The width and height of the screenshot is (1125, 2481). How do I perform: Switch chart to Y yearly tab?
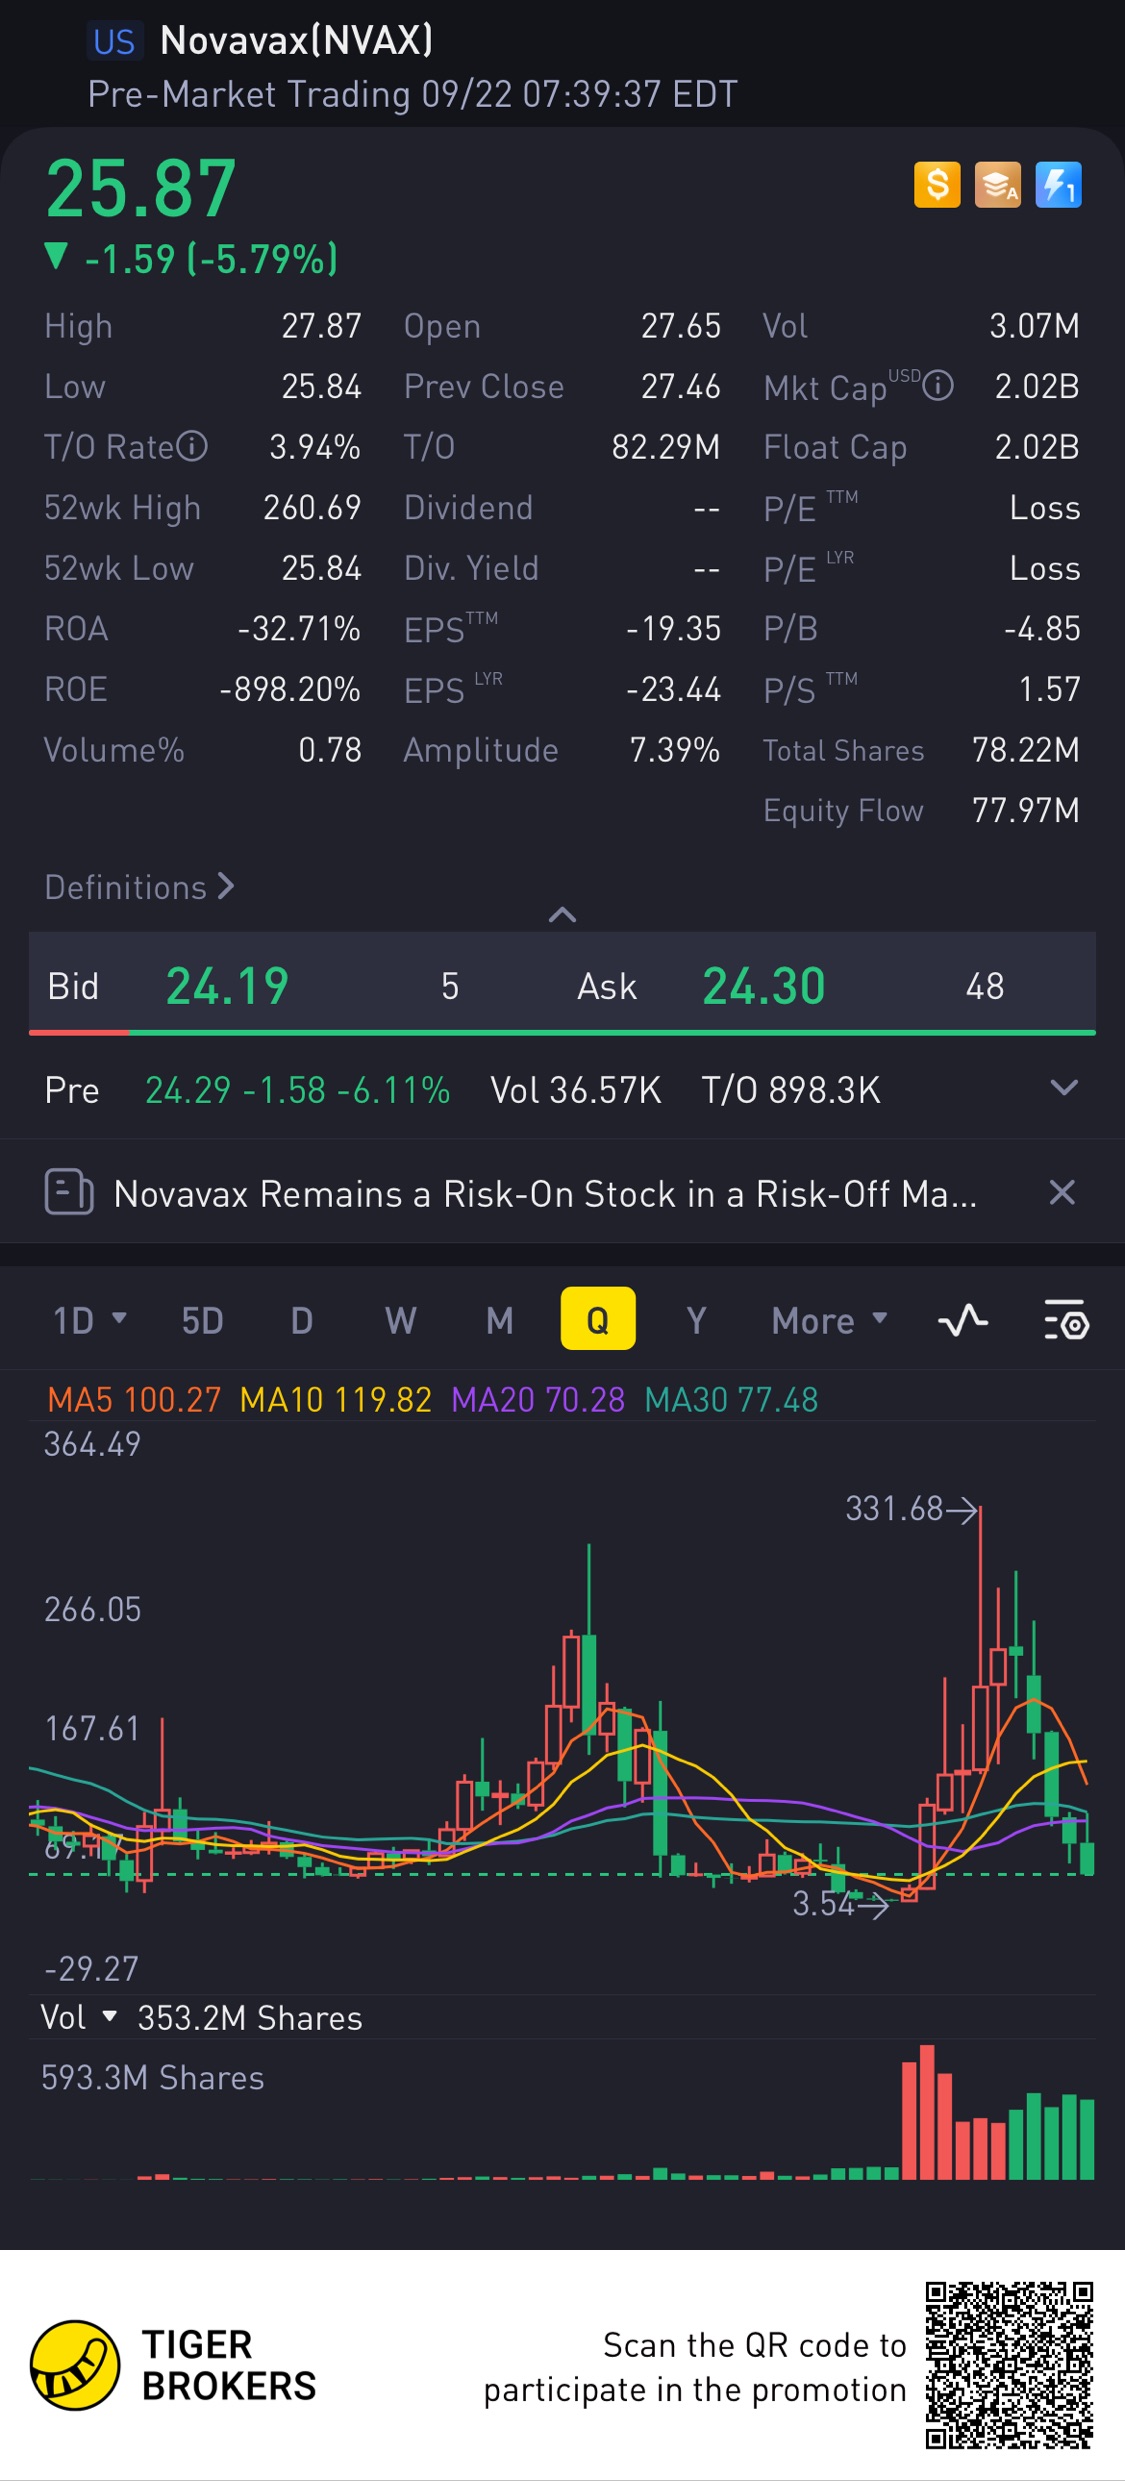coord(696,1320)
